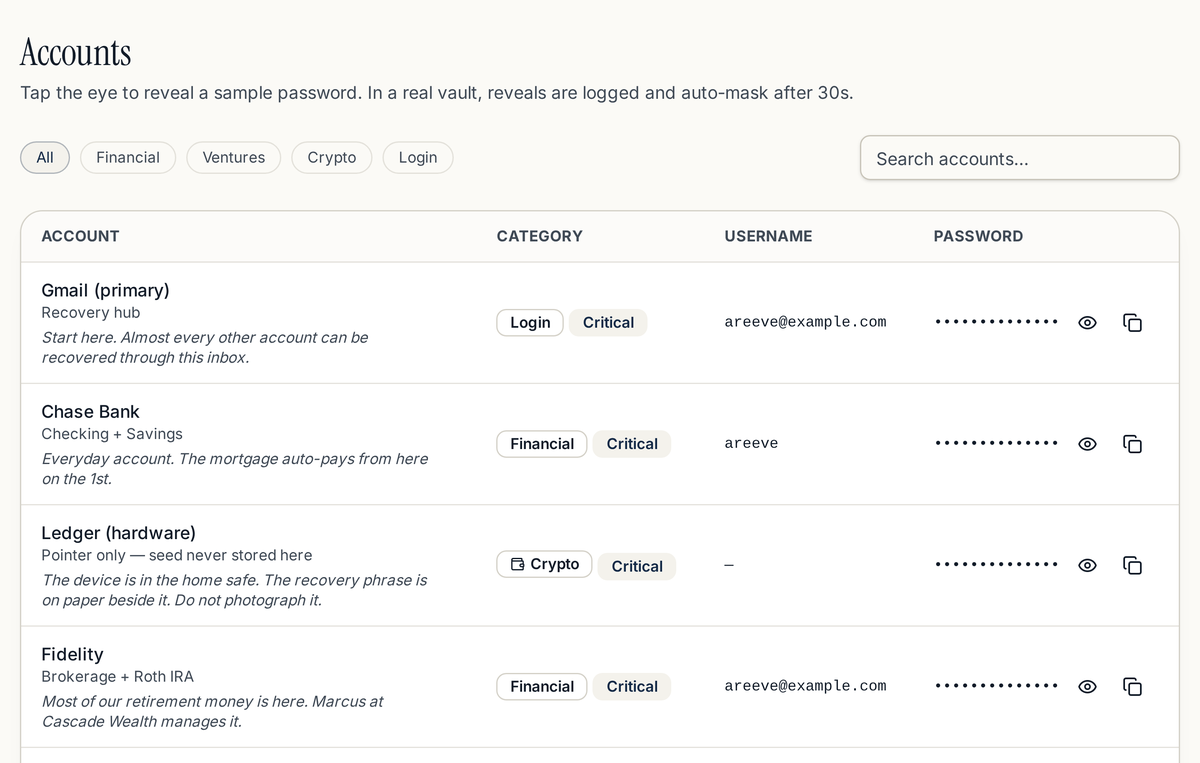Click the masked password for Chase Bank
Viewport: 1200px width, 763px height.
click(x=996, y=443)
